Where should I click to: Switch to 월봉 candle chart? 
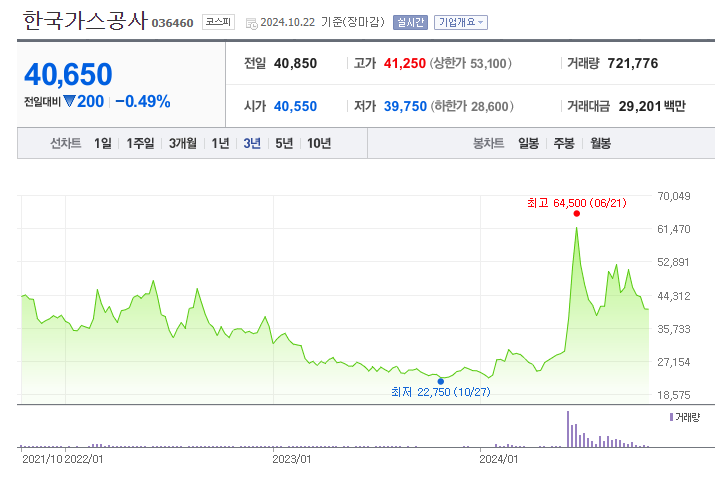601,143
